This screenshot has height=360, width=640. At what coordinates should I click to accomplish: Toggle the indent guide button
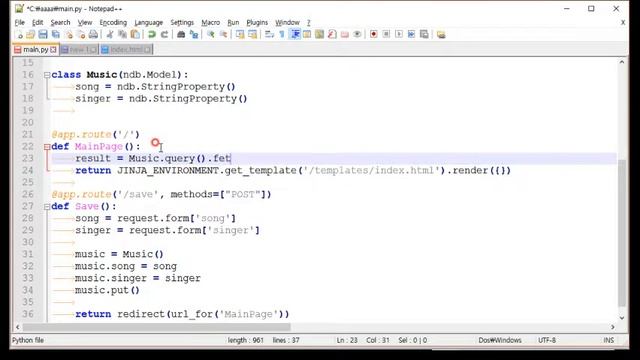click(x=295, y=35)
